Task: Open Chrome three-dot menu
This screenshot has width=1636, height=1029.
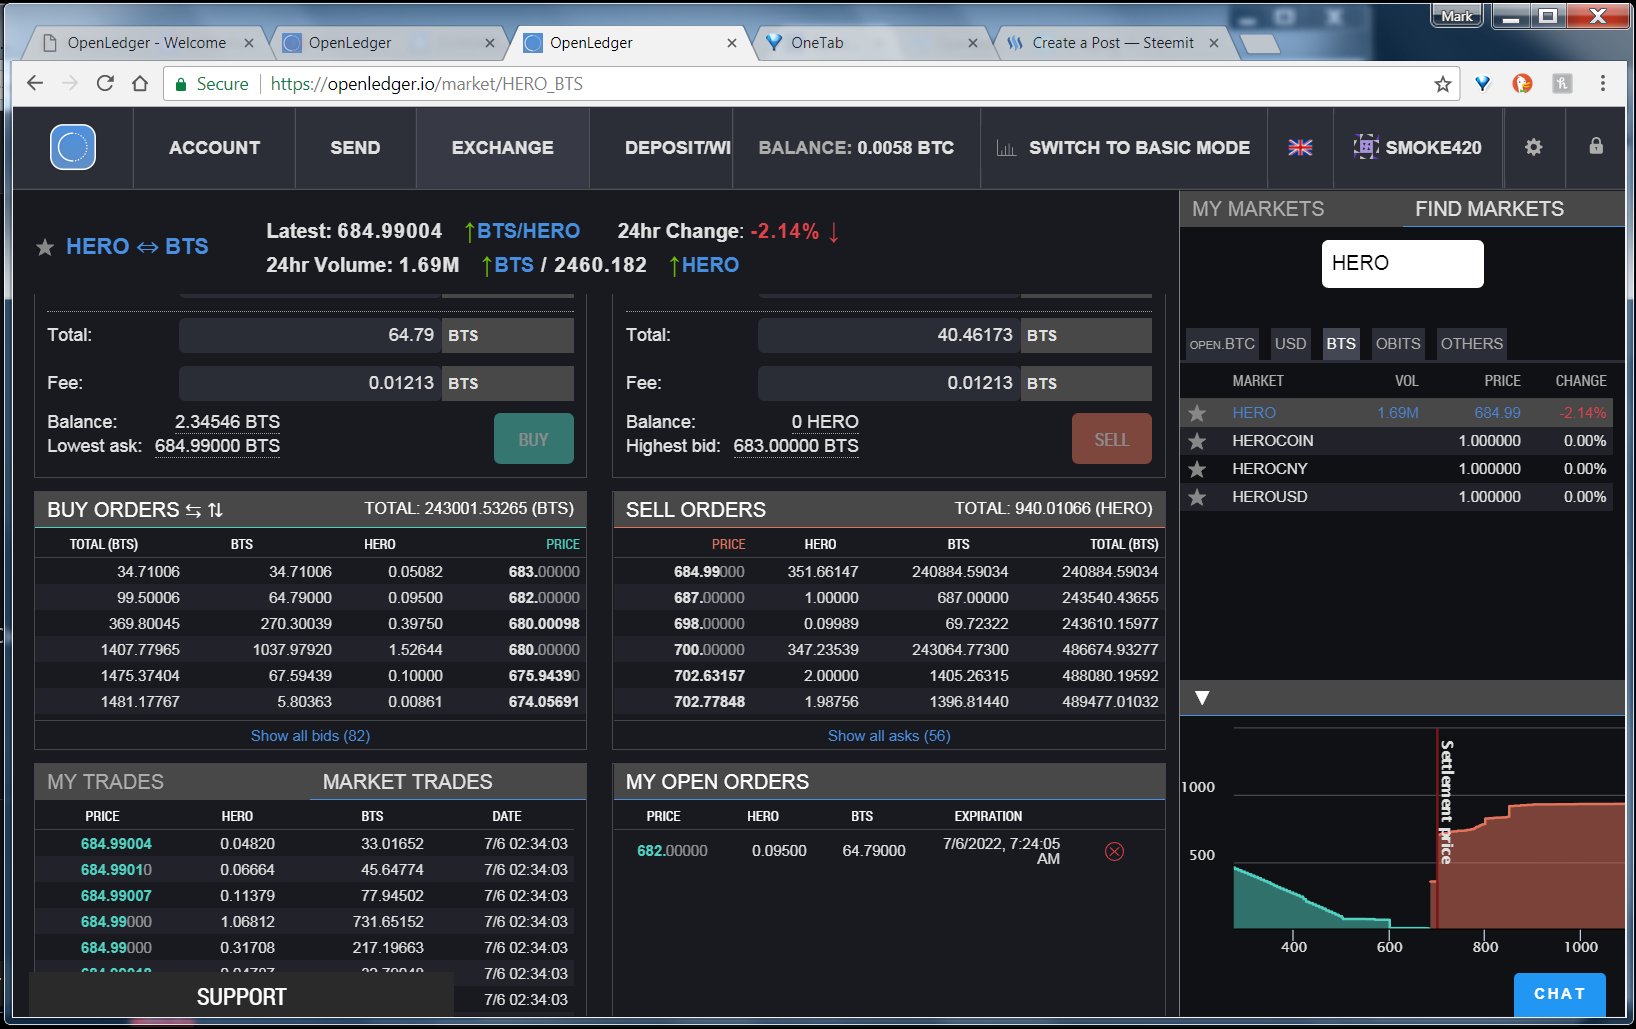Action: (1602, 84)
